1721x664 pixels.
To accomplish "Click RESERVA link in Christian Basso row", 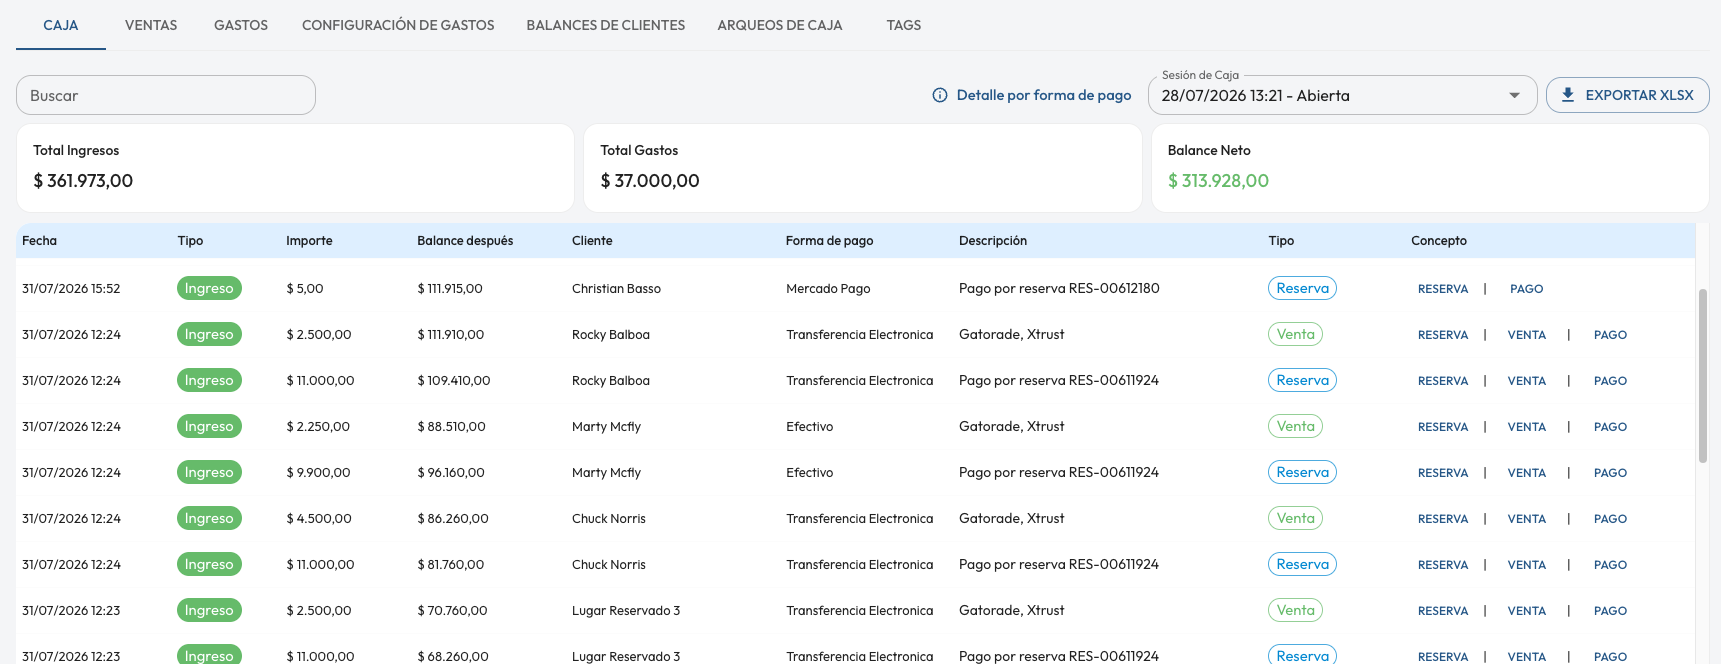I will pyautogui.click(x=1443, y=289).
